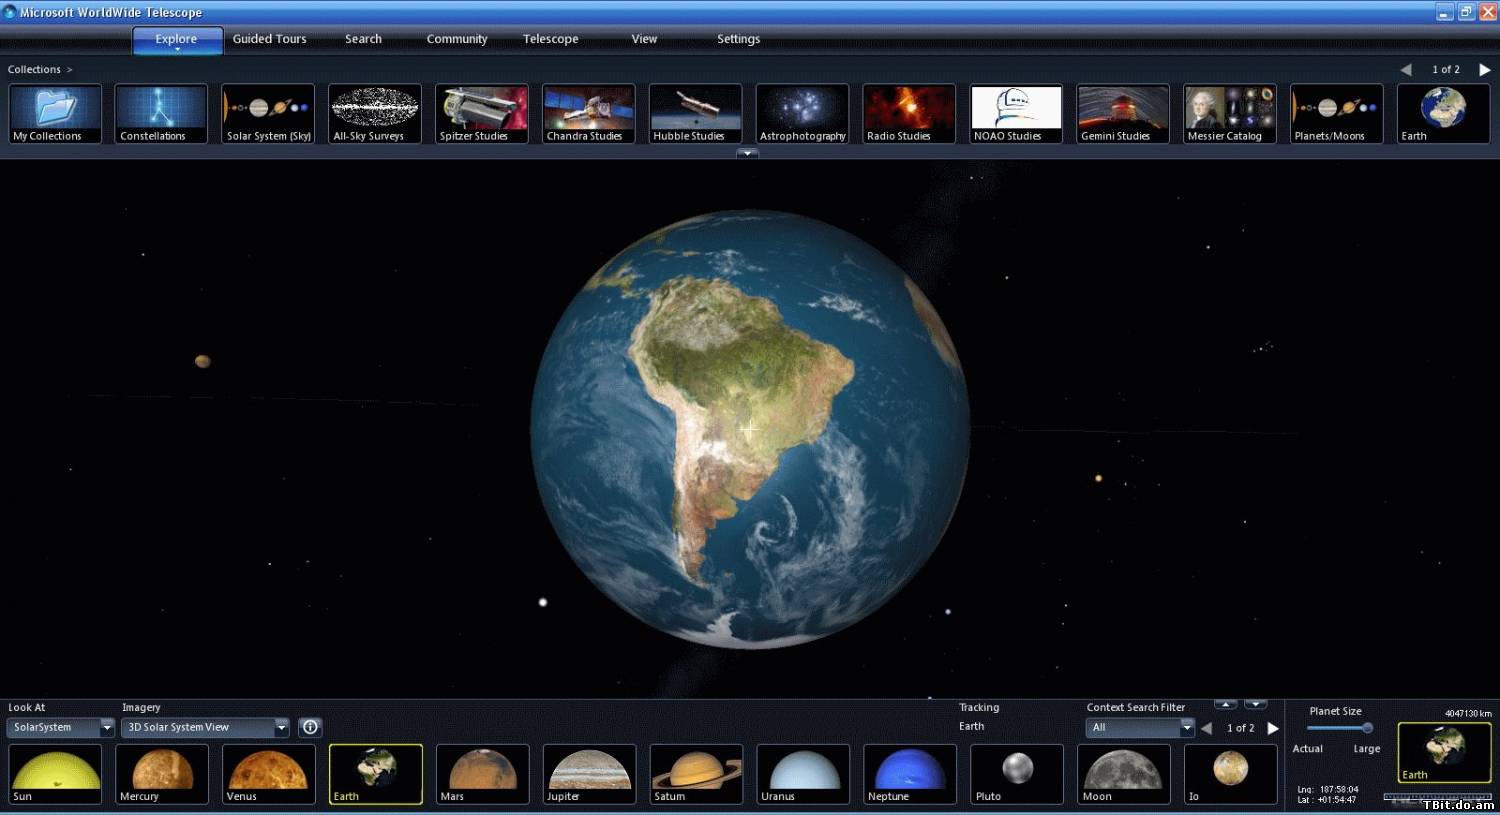Click the Collections breadcrumb label

pyautogui.click(x=34, y=70)
